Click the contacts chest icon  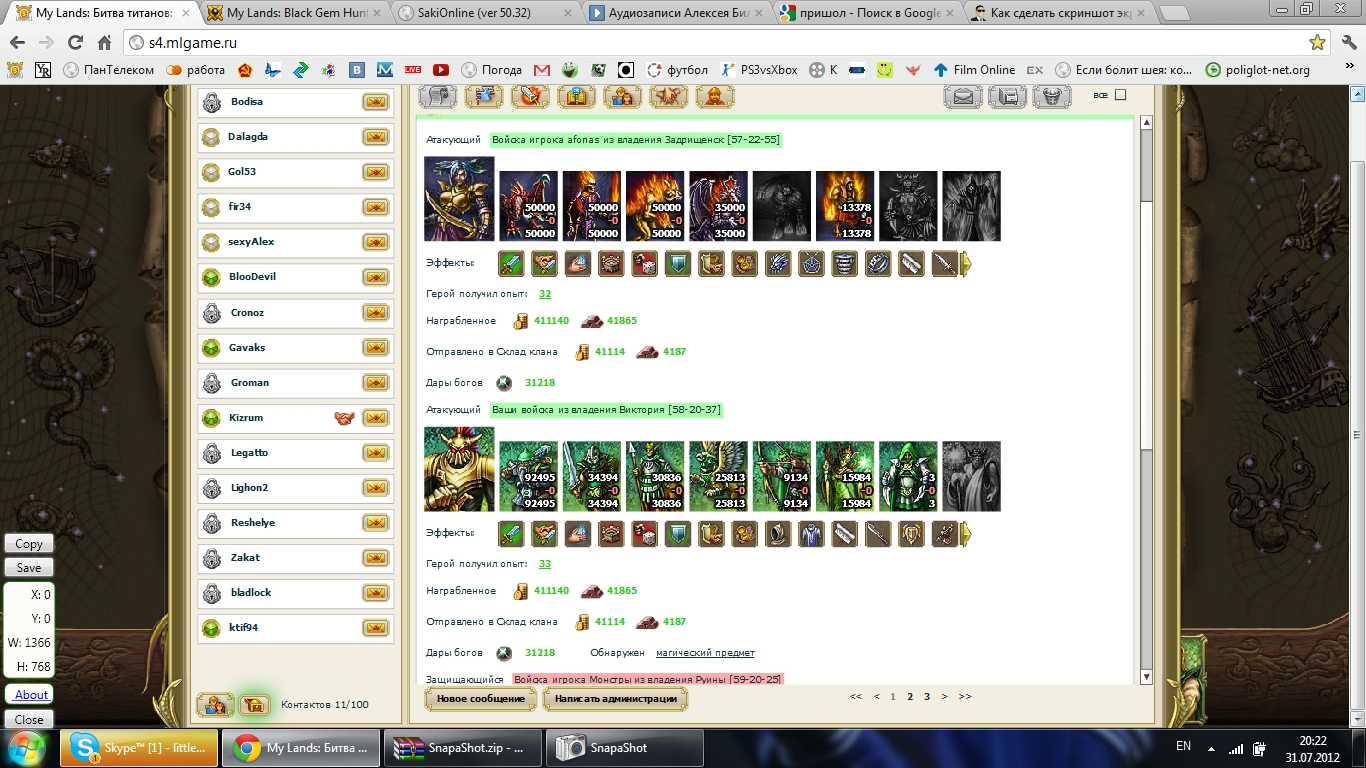tap(255, 705)
